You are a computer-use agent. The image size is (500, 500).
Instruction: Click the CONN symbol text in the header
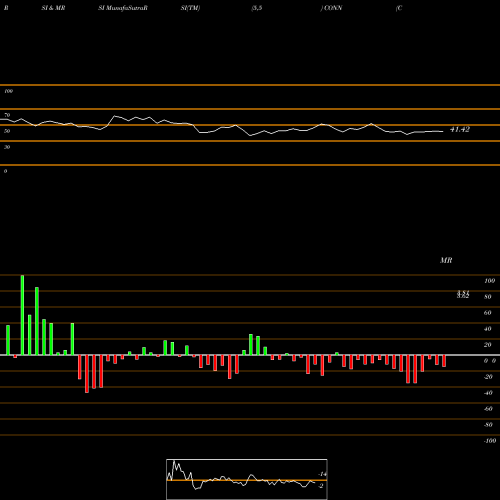[333, 8]
